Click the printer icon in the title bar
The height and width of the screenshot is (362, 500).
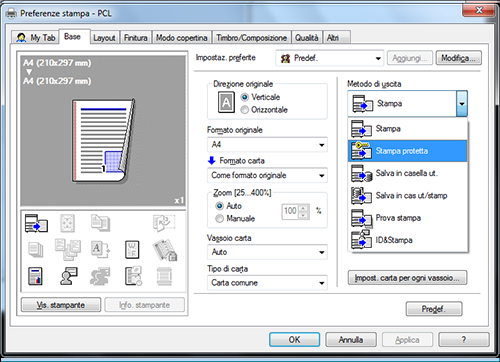click(11, 14)
